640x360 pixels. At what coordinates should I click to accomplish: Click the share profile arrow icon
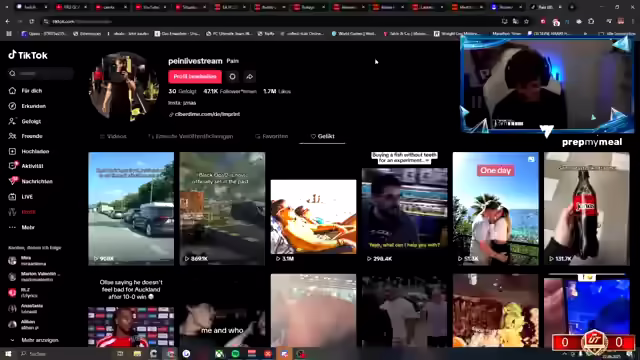[x=249, y=77]
